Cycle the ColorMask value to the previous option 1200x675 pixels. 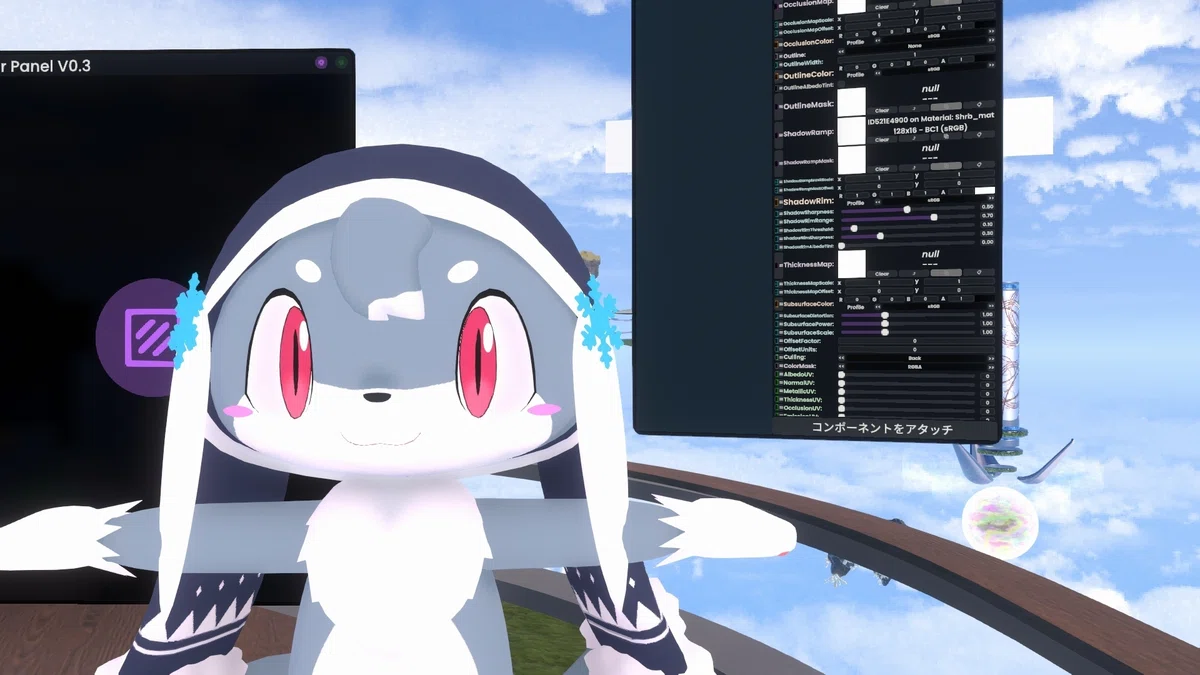[841, 367]
